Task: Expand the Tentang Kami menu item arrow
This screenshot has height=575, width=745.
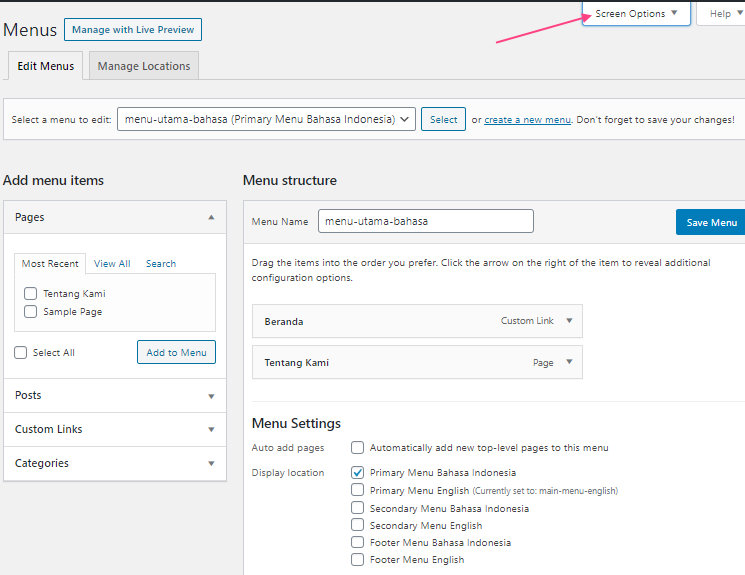Action: click(x=569, y=362)
